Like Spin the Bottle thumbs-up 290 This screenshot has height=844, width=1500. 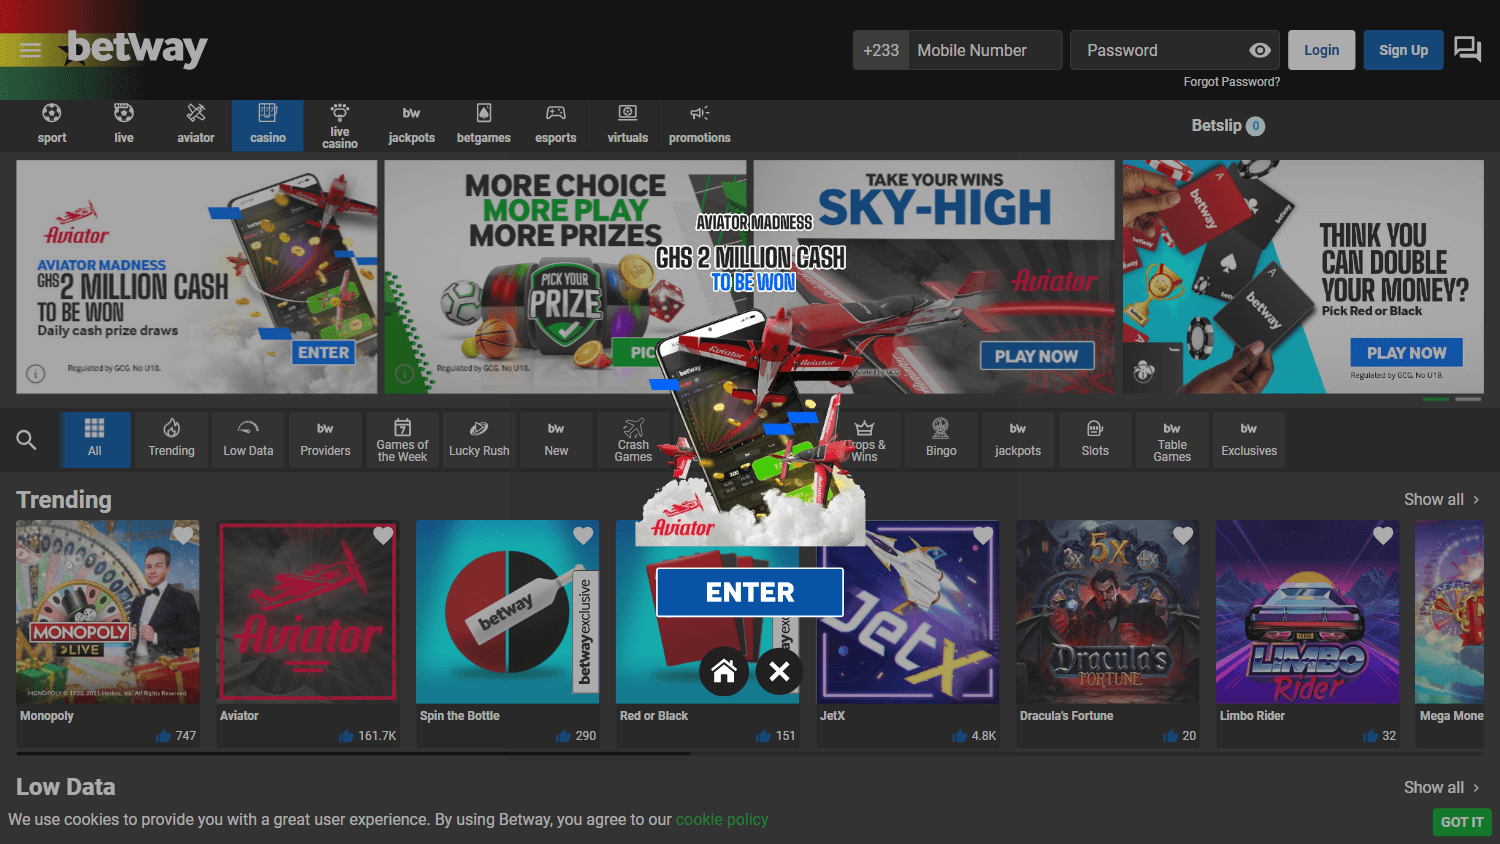pos(564,736)
